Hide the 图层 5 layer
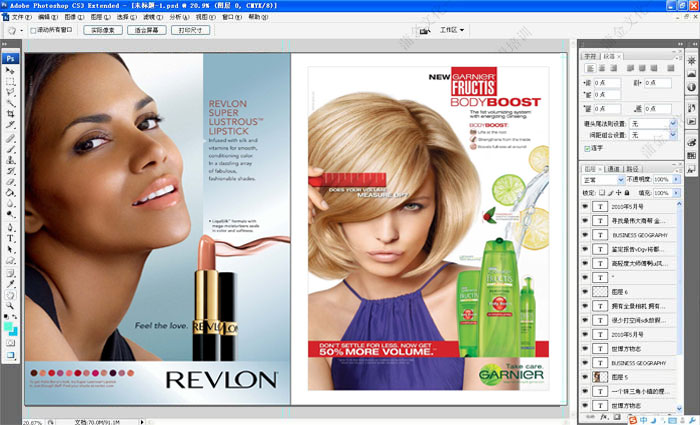 pos(585,377)
